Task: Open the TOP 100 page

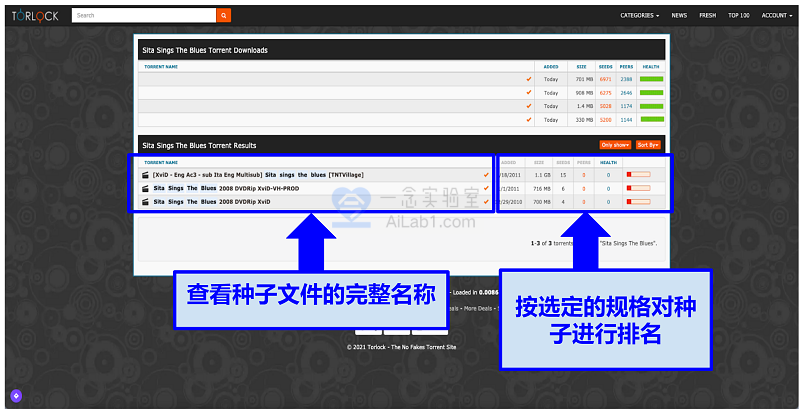Action: coord(739,15)
